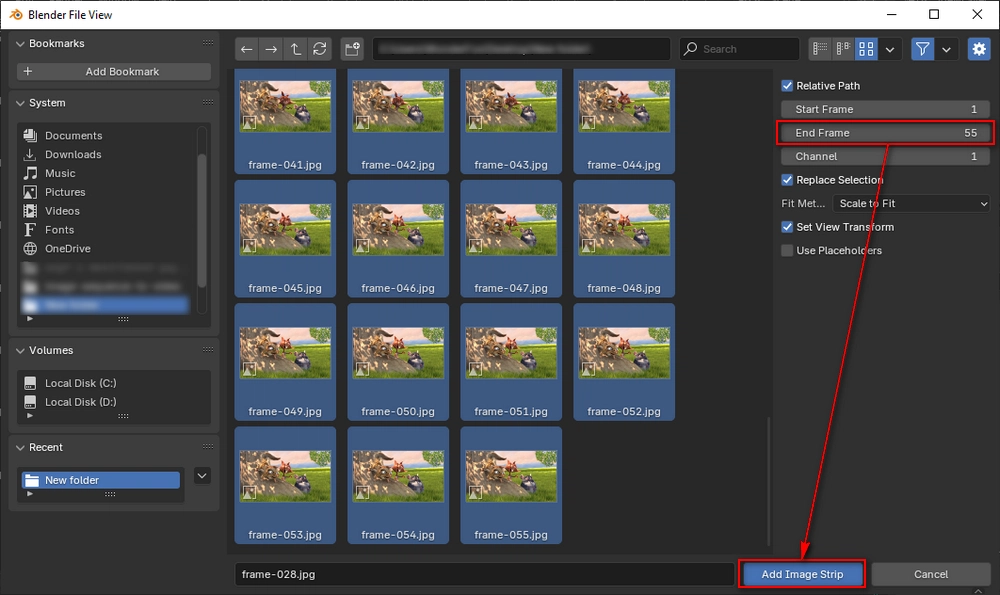Select thumbnail frame-041.jpg
The image size is (1000, 595).
(x=285, y=121)
